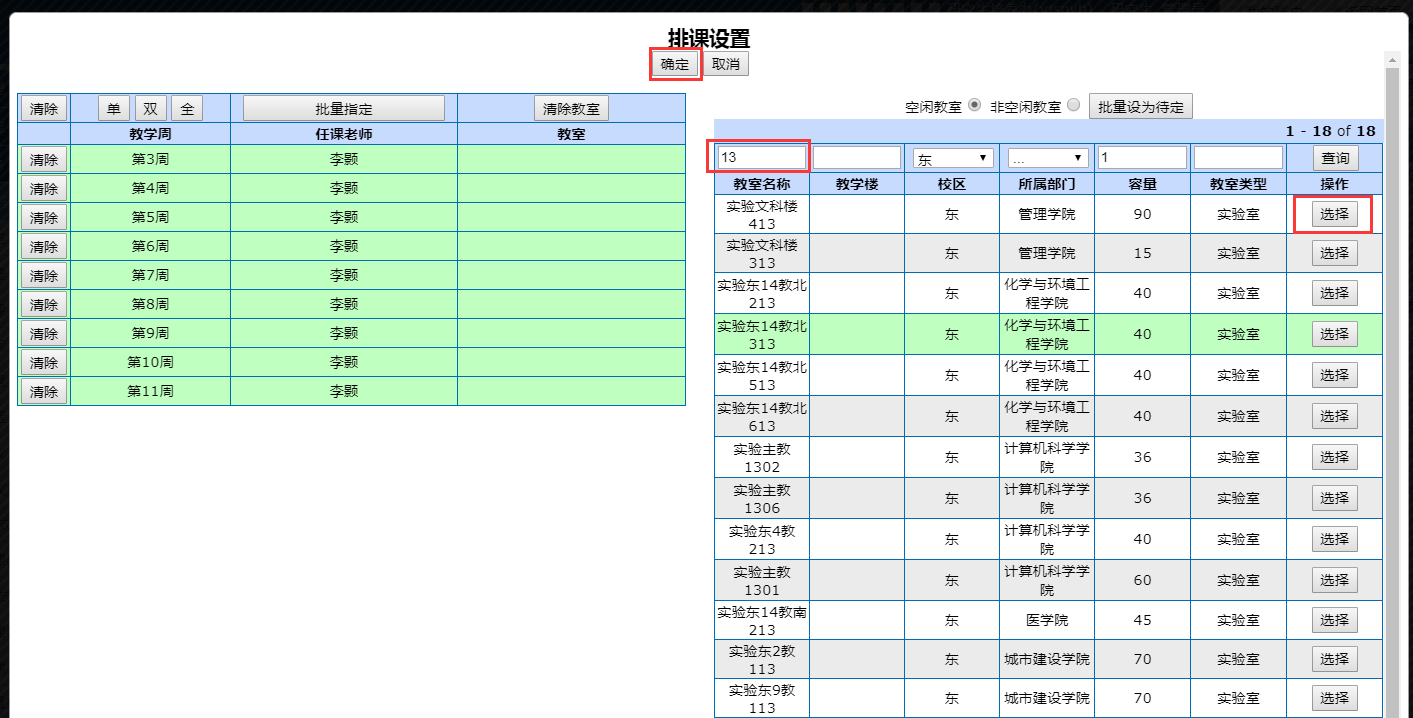1413x718 pixels.
Task: Click the 查询 button
Action: point(1335,158)
